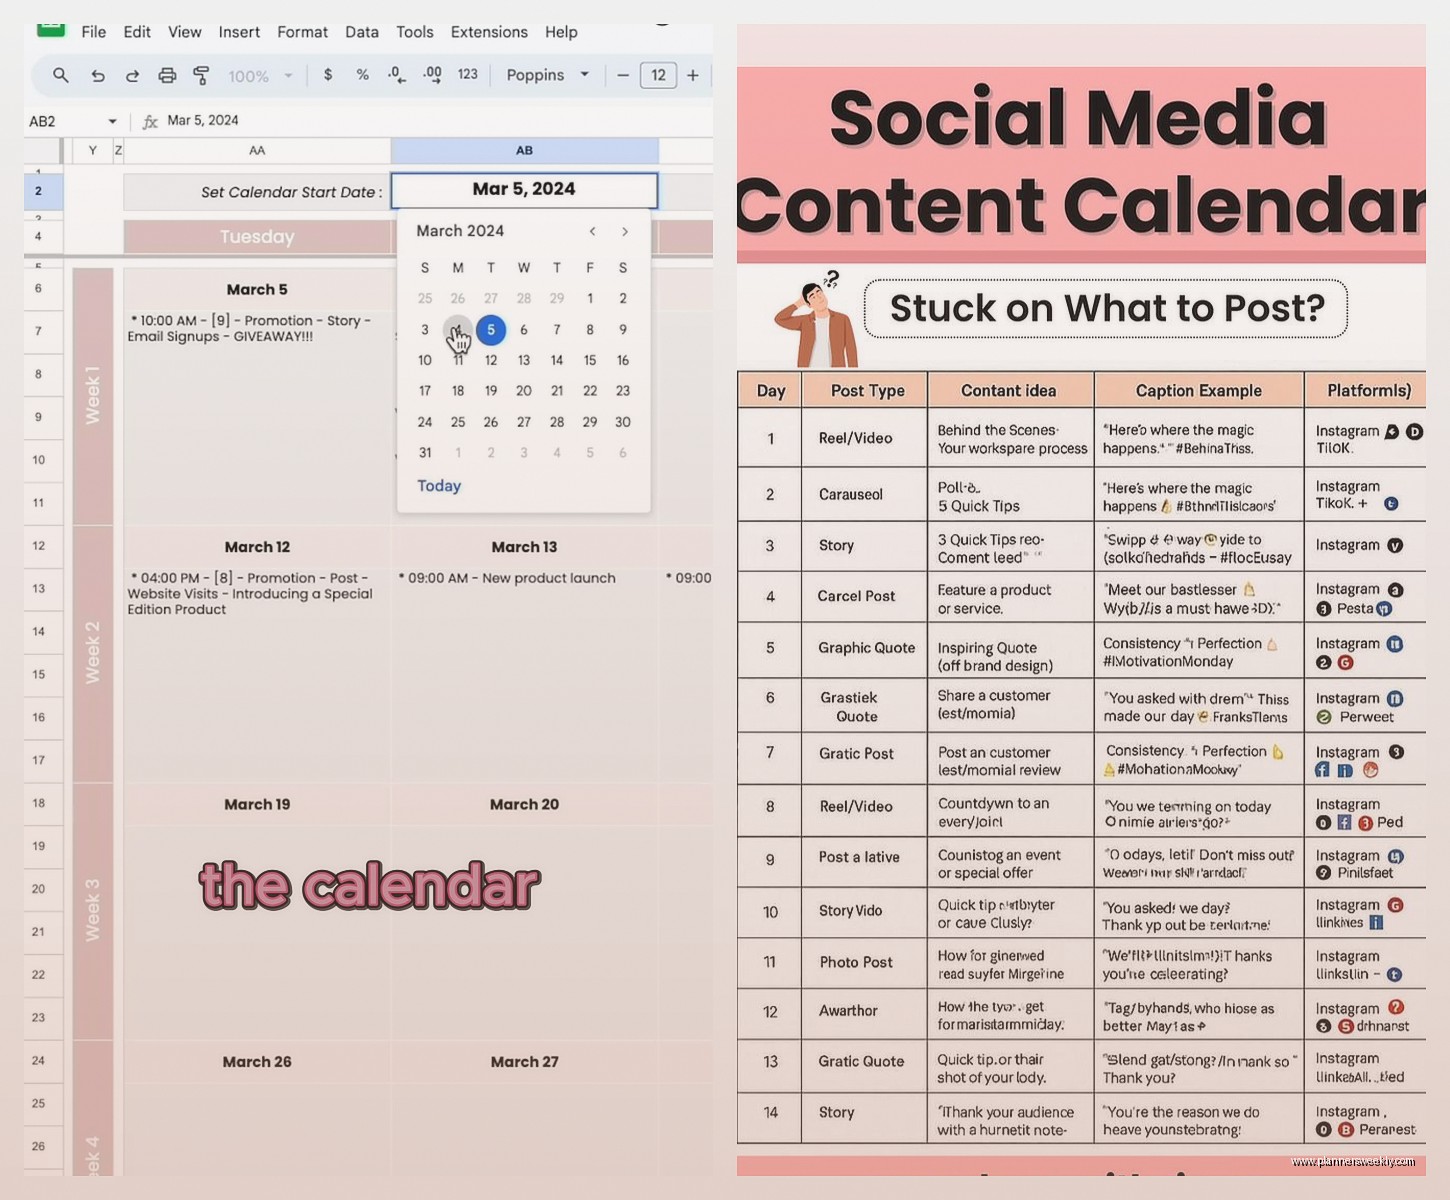The height and width of the screenshot is (1200, 1450).
Task: Format value as percent
Action: 362,75
